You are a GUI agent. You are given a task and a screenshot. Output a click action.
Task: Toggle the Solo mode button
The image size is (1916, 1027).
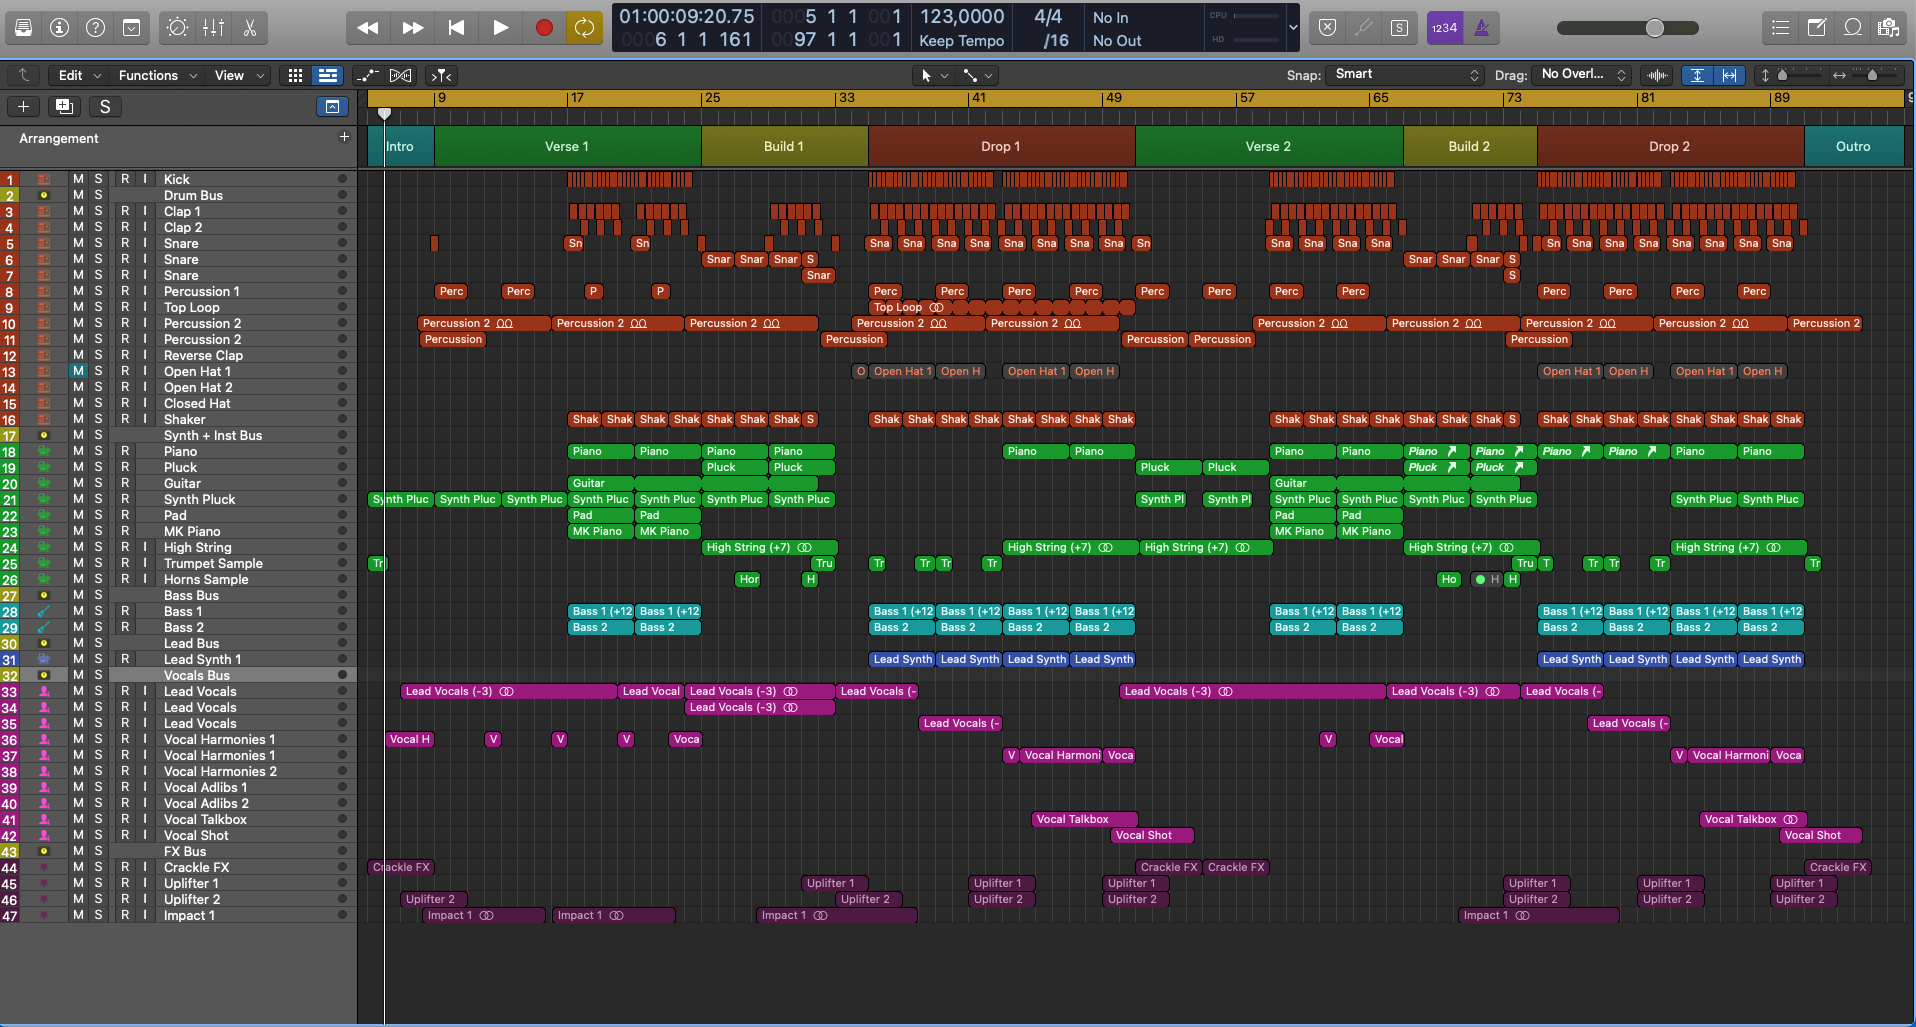(x=1399, y=28)
